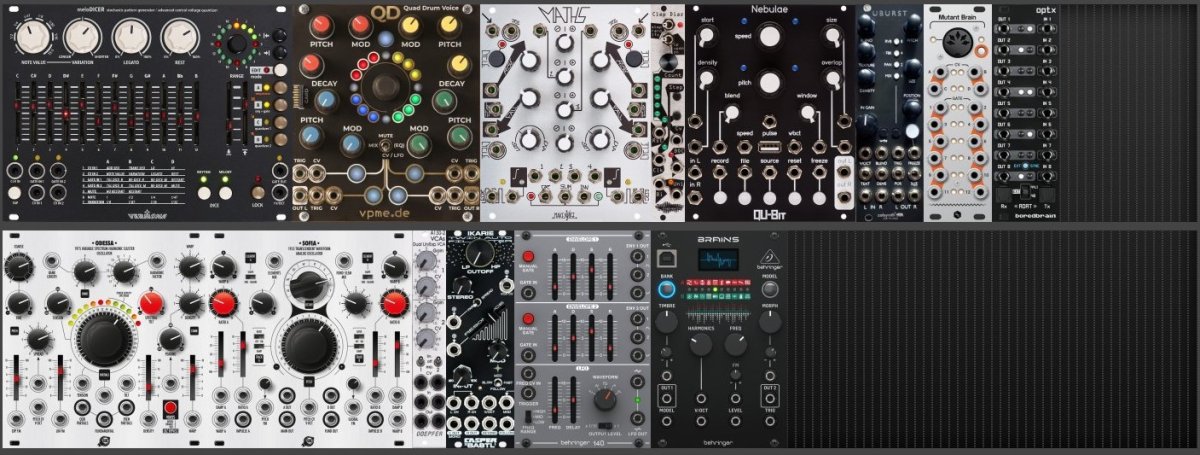Viewport: 1200px width, 455px height.
Task: Click the red Odessa knob
Action: [x=151, y=305]
